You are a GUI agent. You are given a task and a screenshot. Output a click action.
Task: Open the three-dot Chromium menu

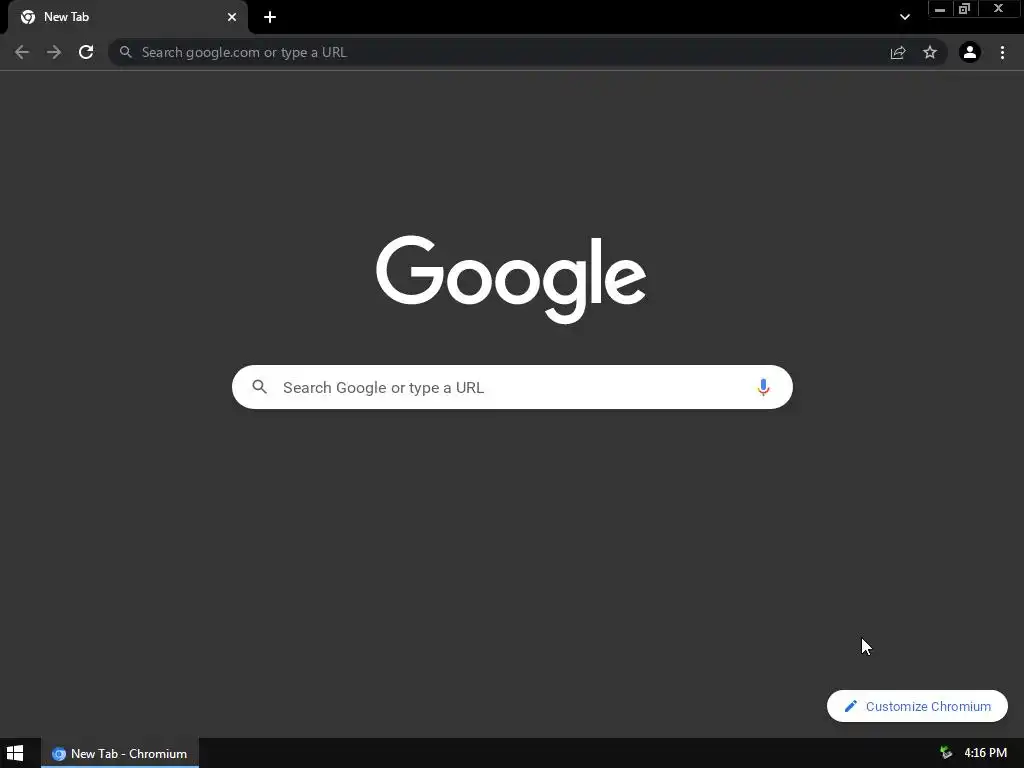[1002, 52]
